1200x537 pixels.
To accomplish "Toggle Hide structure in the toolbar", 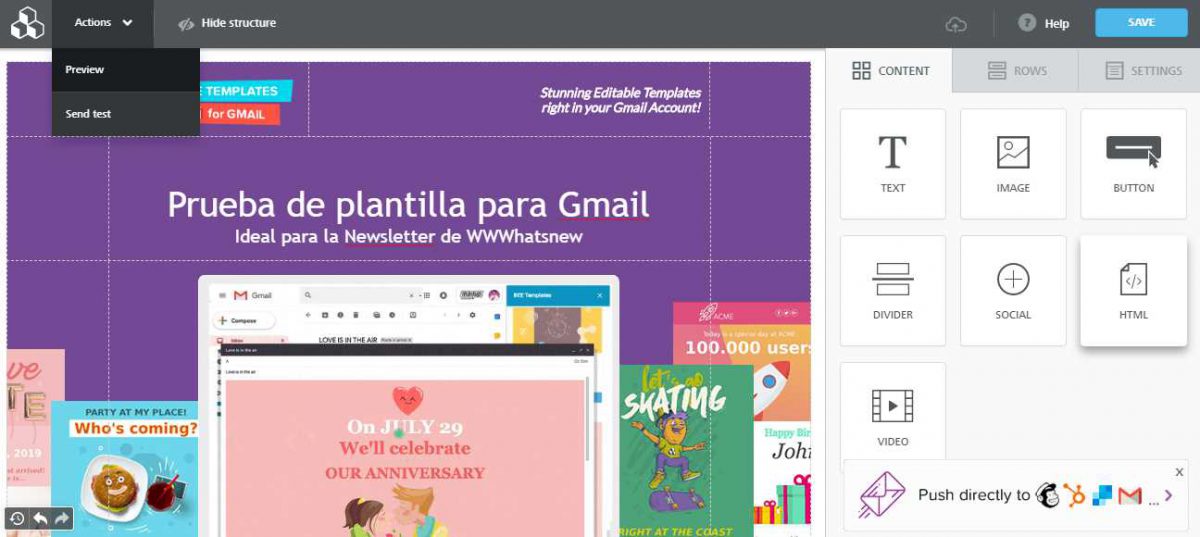I will tap(226, 23).
